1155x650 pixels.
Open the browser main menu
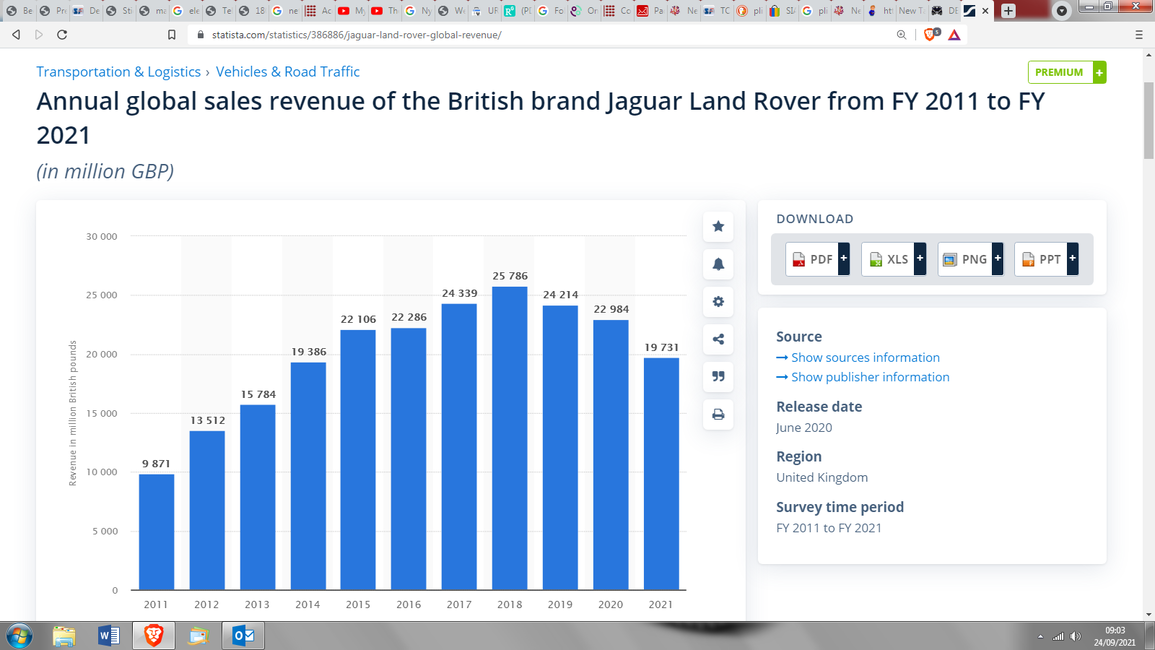pyautogui.click(x=1139, y=35)
